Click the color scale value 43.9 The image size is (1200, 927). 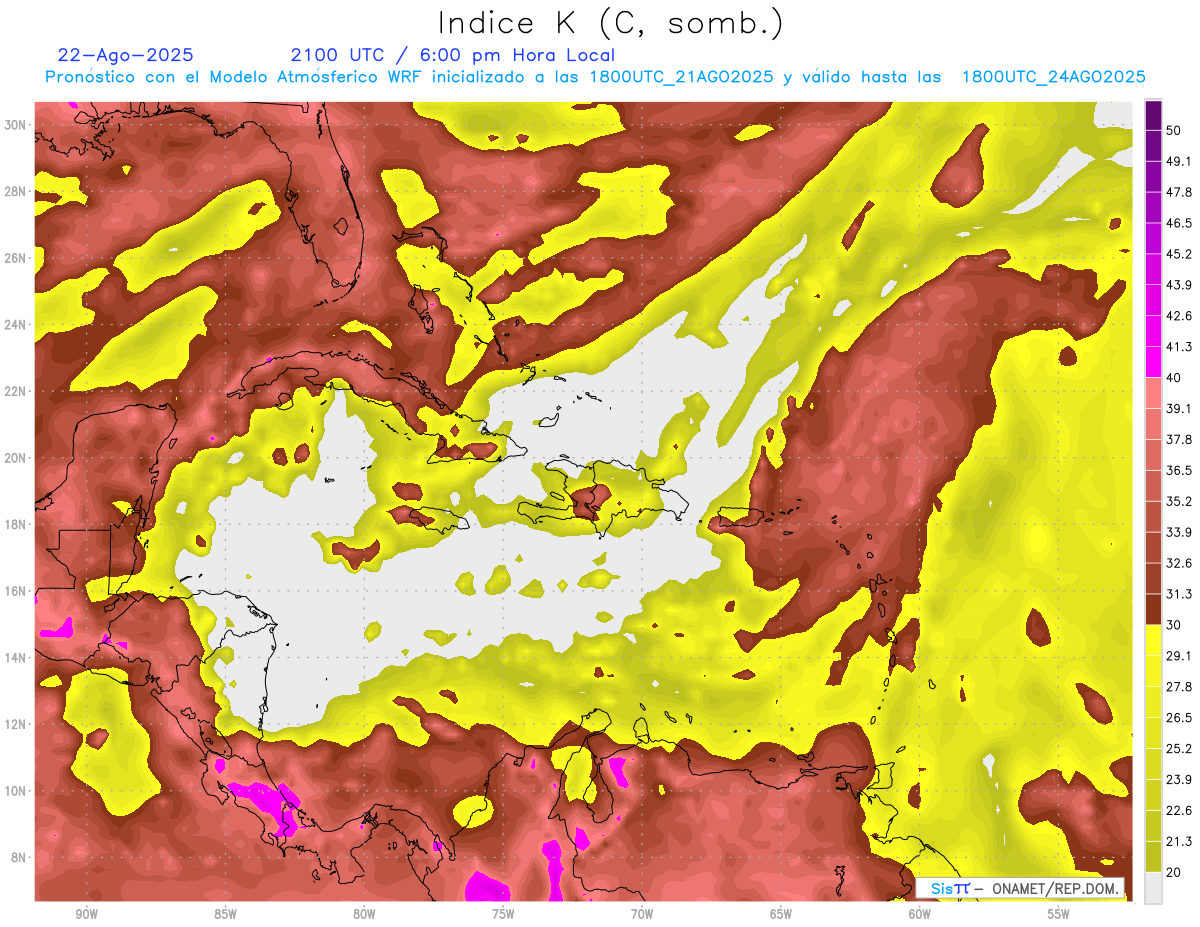(1178, 285)
